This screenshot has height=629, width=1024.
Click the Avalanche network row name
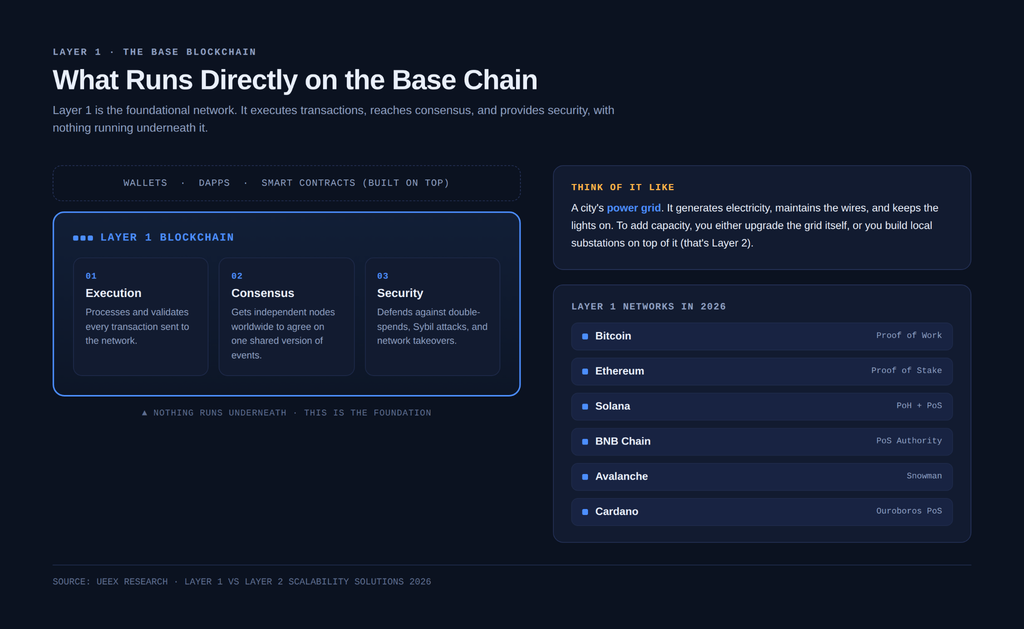622,477
